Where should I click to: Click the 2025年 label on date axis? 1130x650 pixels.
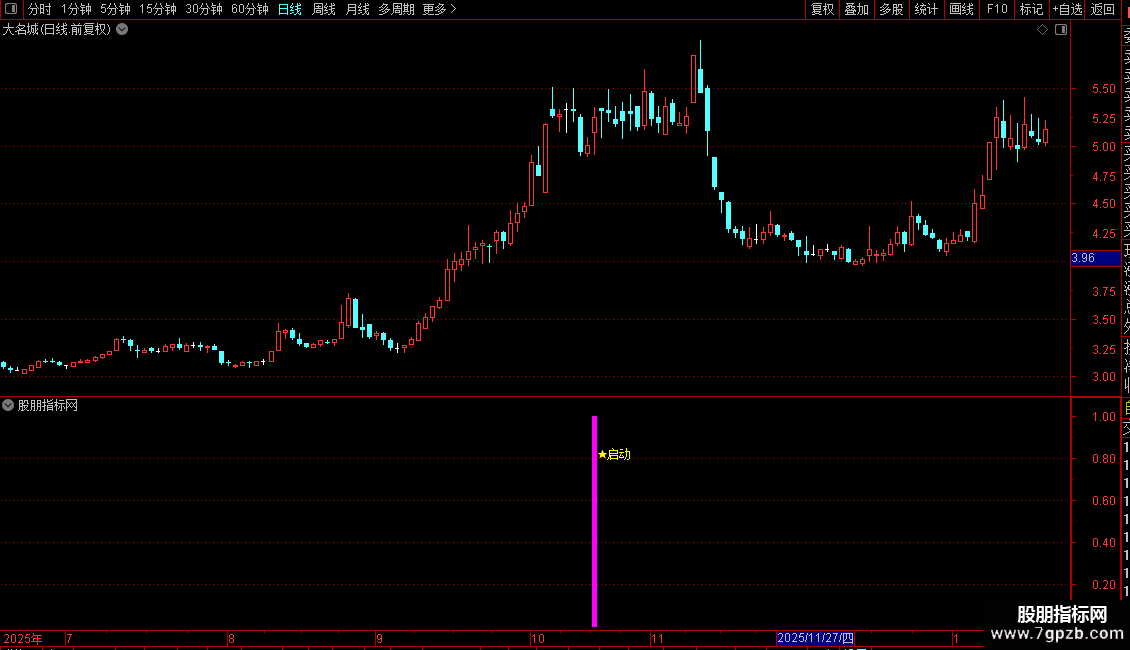coord(23,638)
